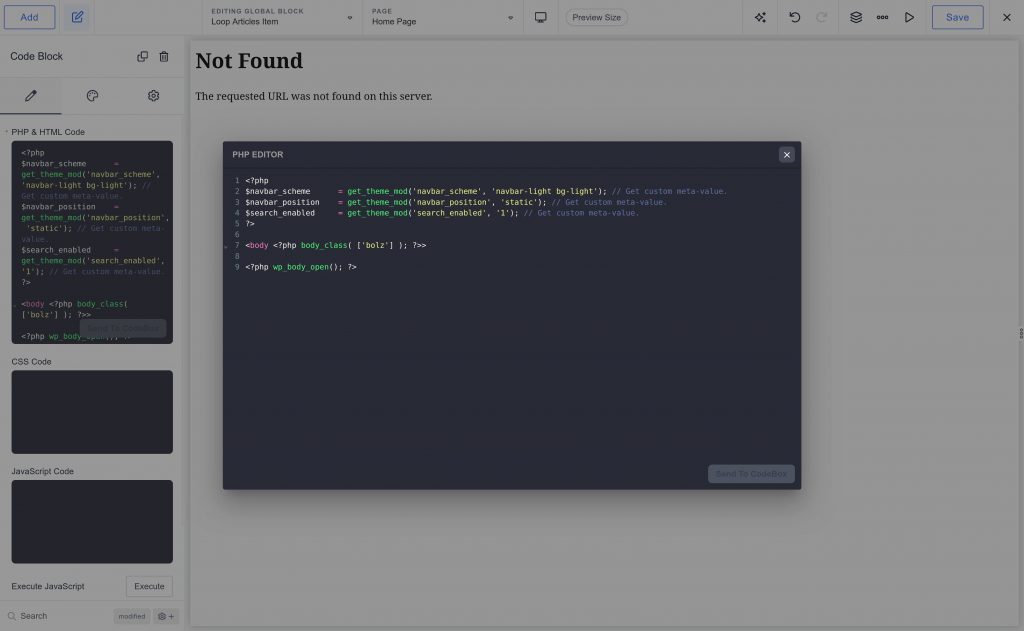The width and height of the screenshot is (1024, 631).
Task: Duplicate the Code Block via copy icon
Action: [143, 56]
